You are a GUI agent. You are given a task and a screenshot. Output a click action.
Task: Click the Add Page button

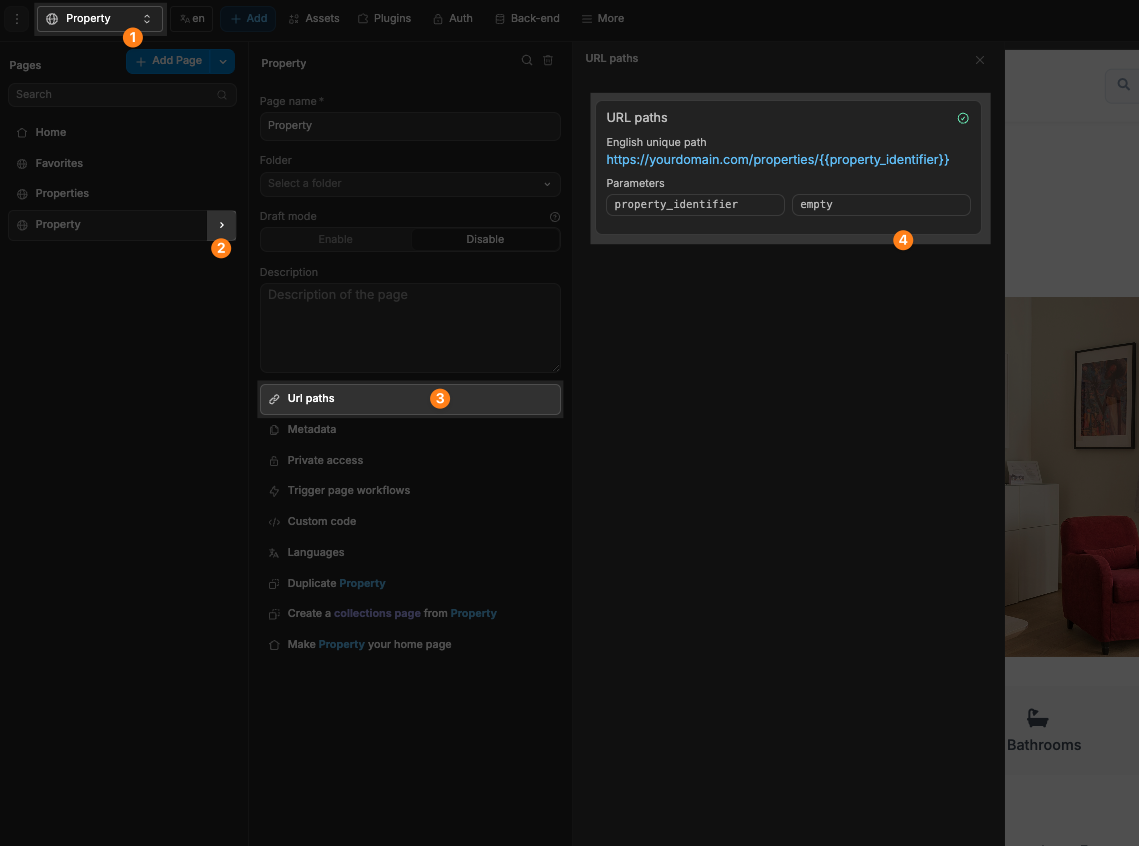point(168,61)
